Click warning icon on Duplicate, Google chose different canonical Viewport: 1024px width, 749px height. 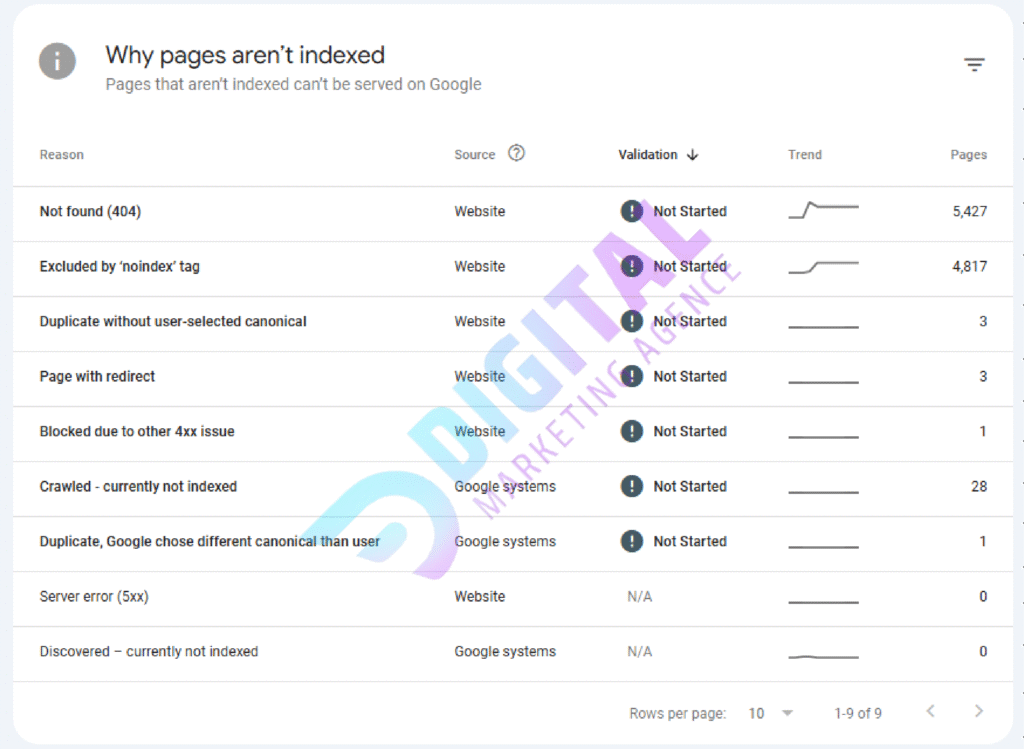(632, 541)
